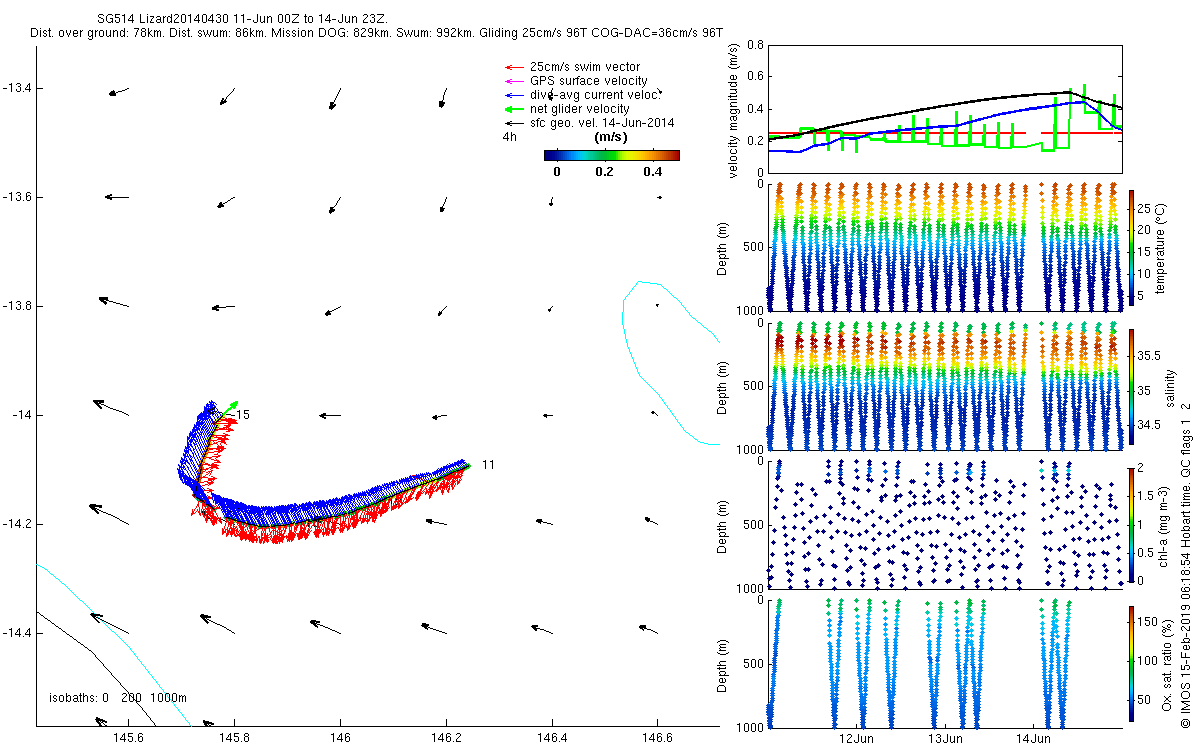Click the '146.4' longitude tick
Viewport: 1200px width, 750px height.
(x=552, y=738)
